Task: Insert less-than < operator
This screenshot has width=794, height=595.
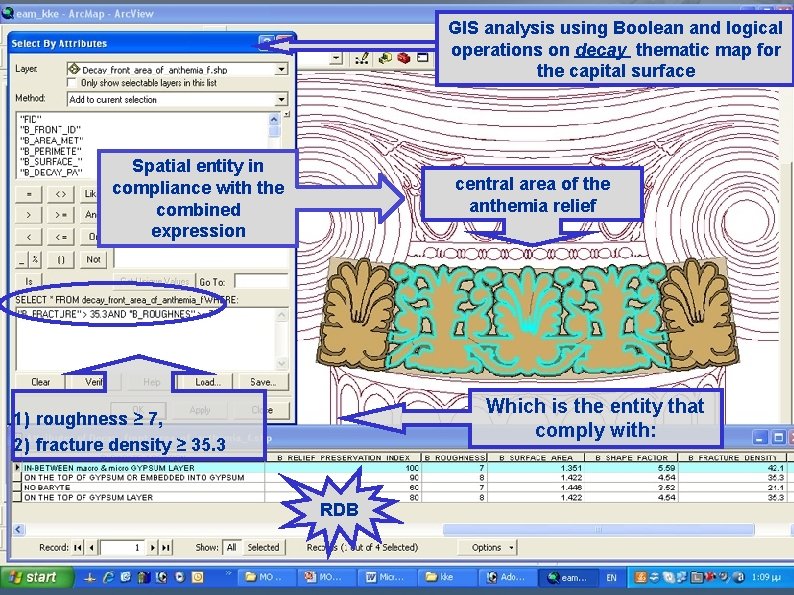Action: pyautogui.click(x=29, y=236)
